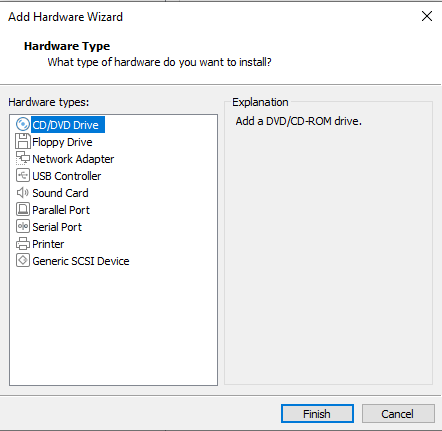The width and height of the screenshot is (442, 431).
Task: Select the CD/DVD Drive disc icon
Action: coord(23,124)
